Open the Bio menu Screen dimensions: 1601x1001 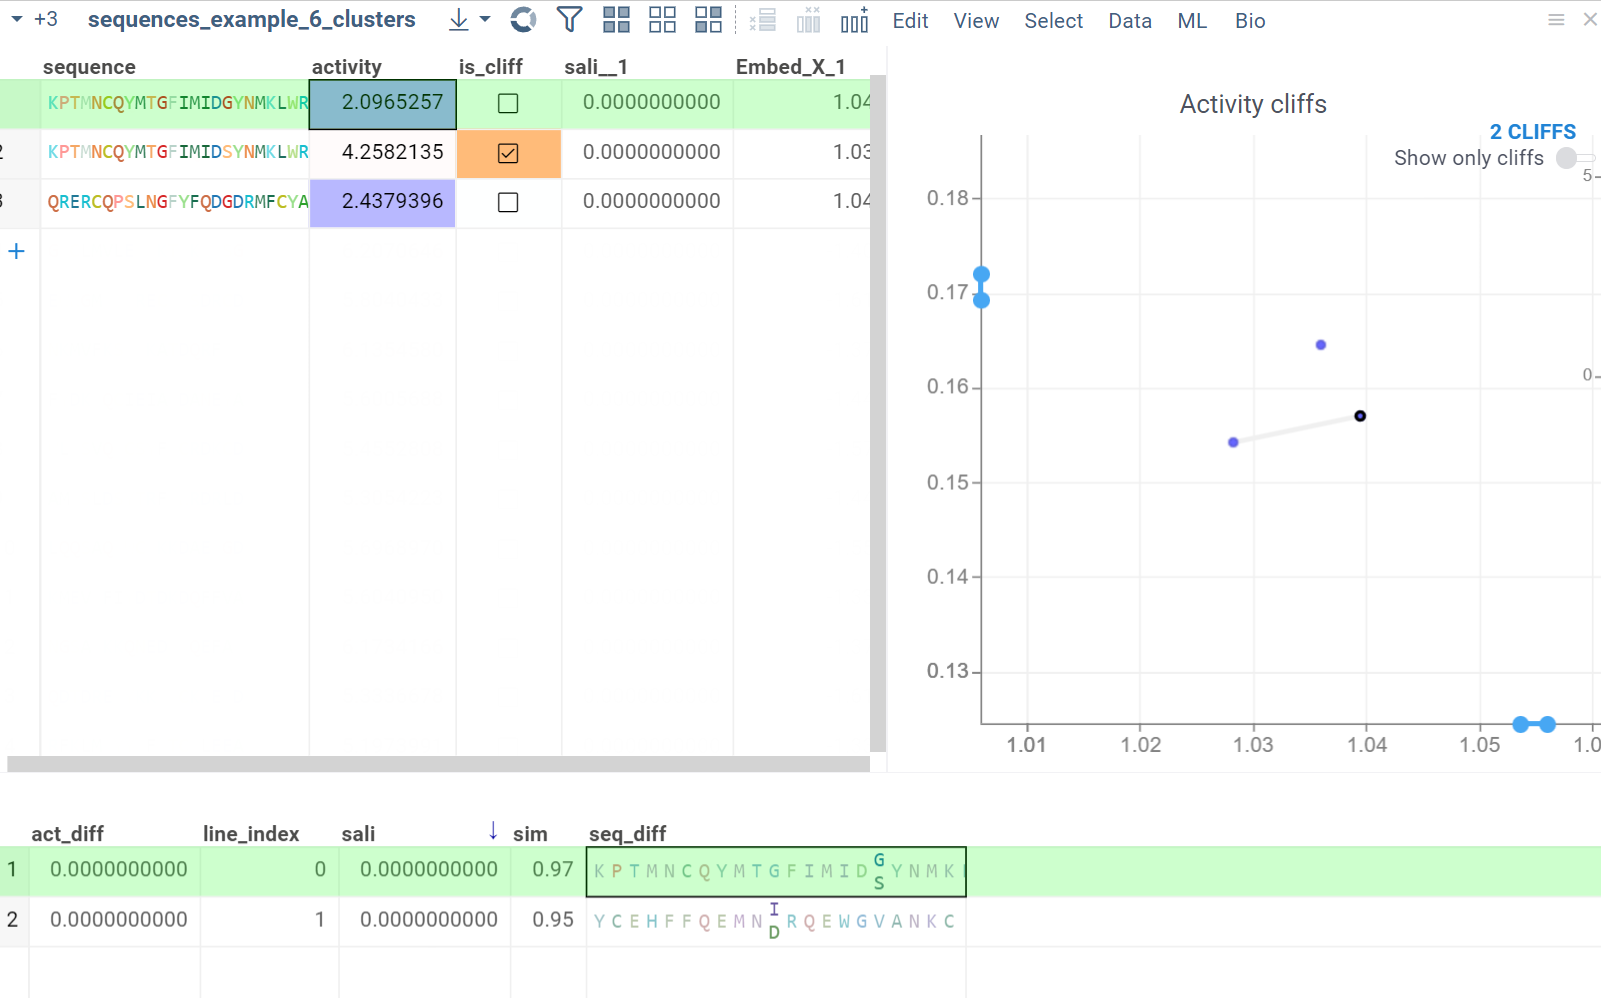tap(1249, 20)
